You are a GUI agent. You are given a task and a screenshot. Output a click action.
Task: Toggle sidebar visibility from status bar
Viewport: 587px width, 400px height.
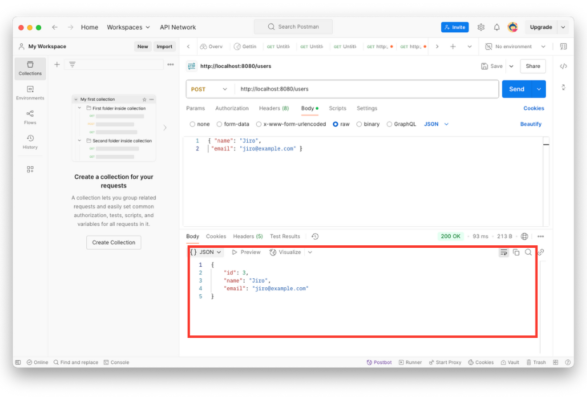click(18, 362)
